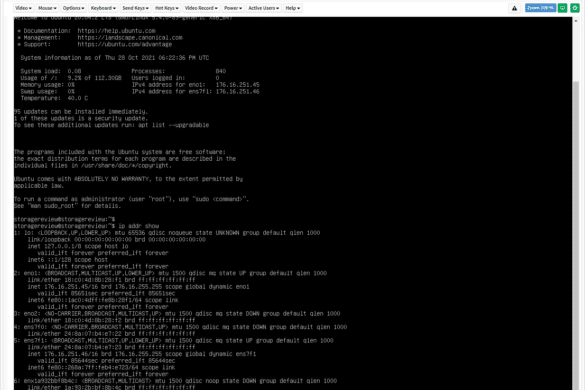This screenshot has width=585, height=390.
Task: Click the 'System information as of' line
Action: pos(115,58)
